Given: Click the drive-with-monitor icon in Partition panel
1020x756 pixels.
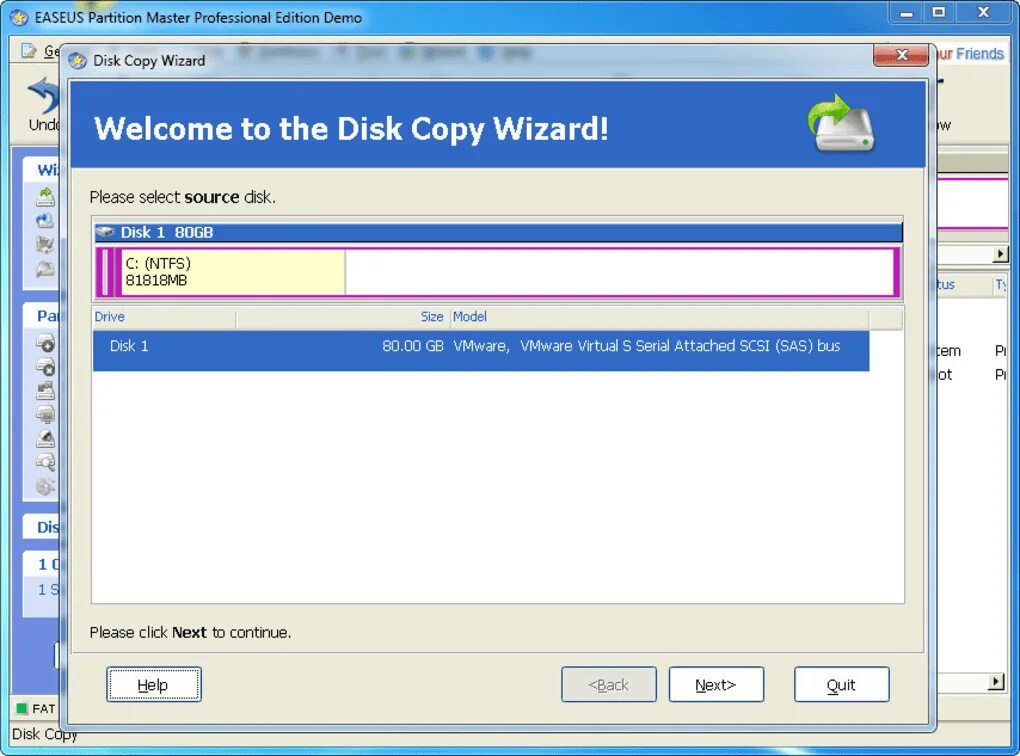Looking at the screenshot, I should (x=46, y=414).
